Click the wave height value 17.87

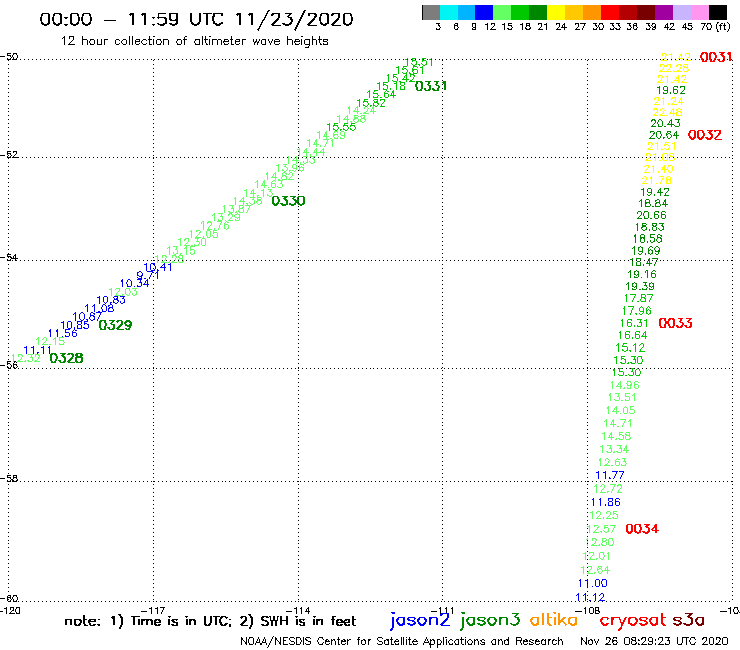[x=639, y=298]
